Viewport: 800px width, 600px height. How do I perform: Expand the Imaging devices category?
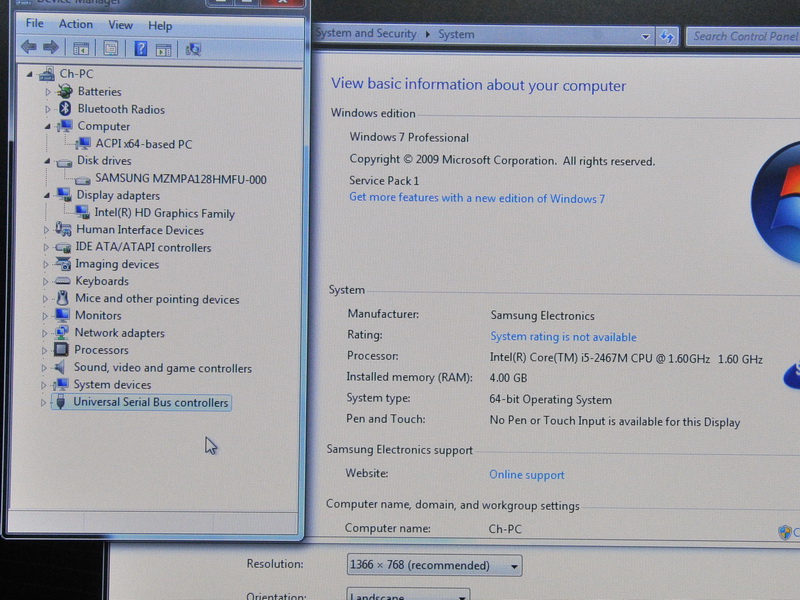45,265
